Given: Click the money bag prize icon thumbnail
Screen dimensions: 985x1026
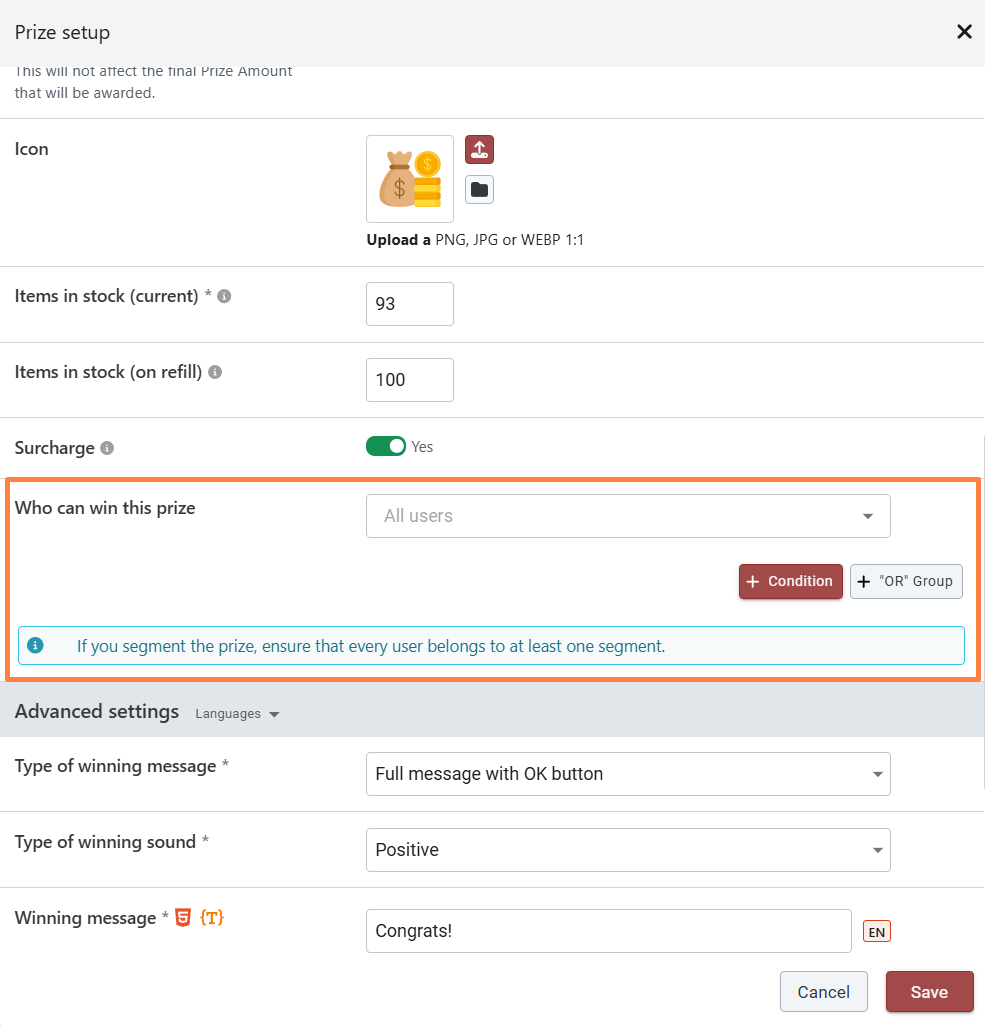Looking at the screenshot, I should pyautogui.click(x=410, y=179).
